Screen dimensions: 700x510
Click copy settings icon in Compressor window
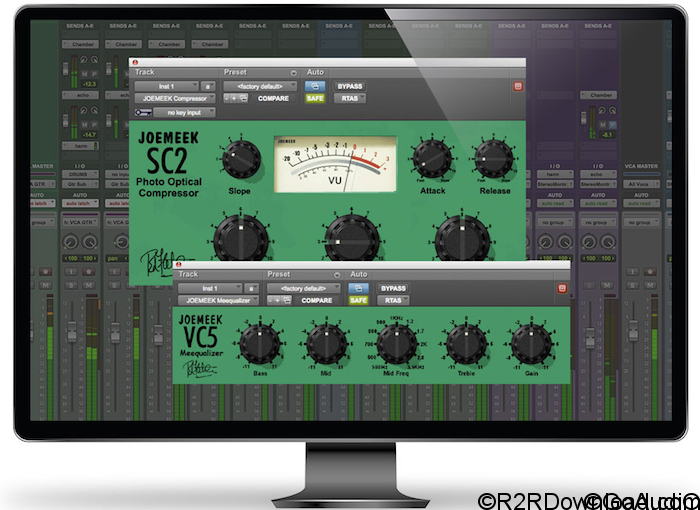[x=243, y=98]
